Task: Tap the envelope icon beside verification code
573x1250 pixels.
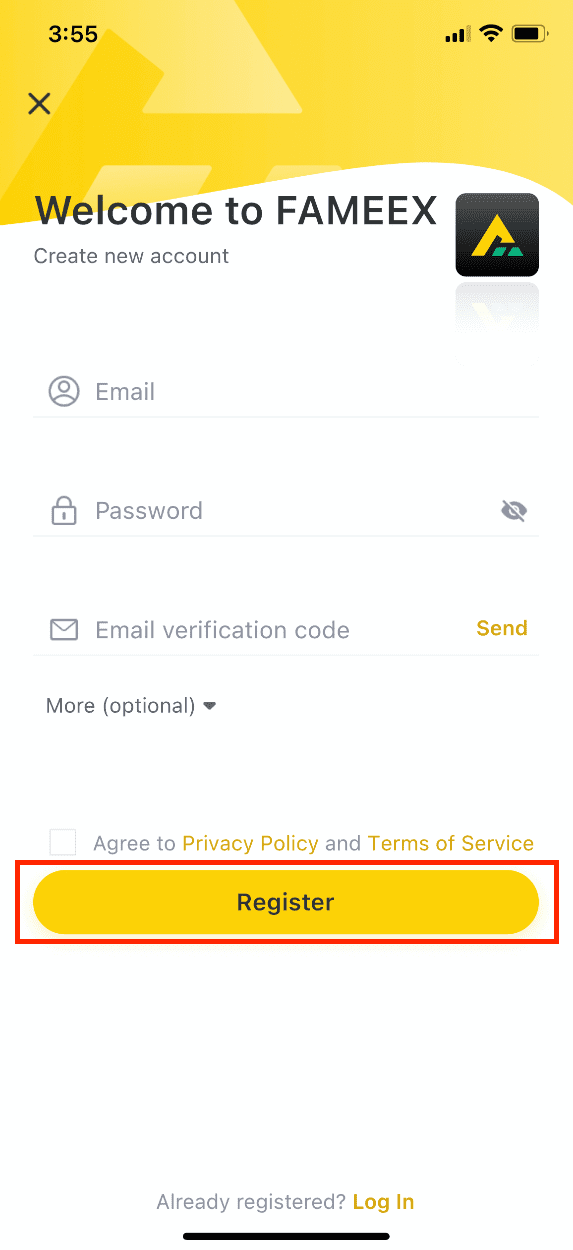Action: (x=64, y=630)
